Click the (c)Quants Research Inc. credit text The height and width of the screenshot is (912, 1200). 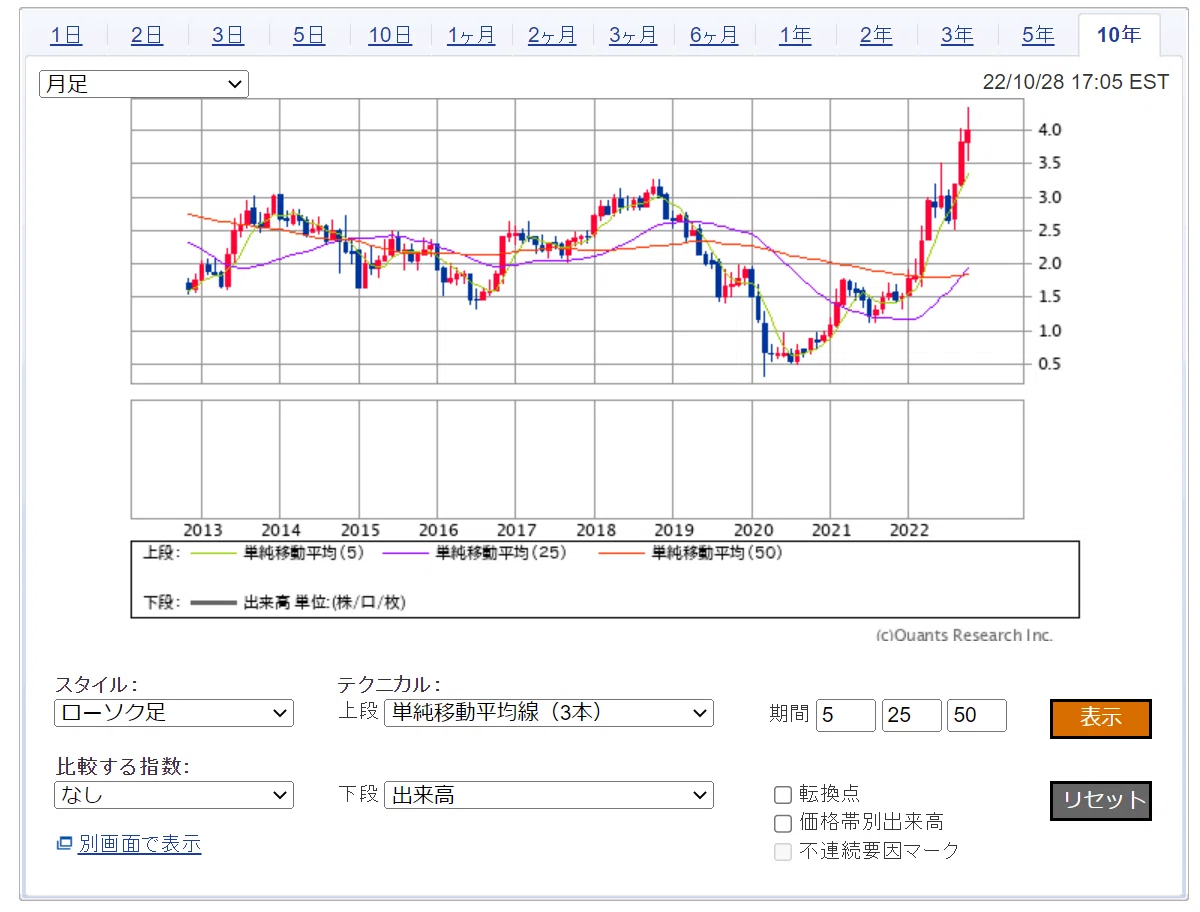964,635
